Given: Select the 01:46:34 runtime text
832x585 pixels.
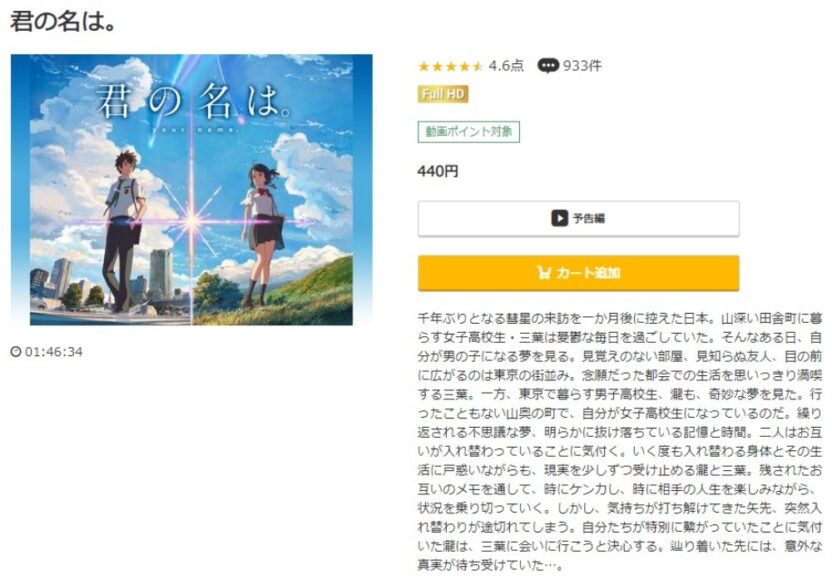Looking at the screenshot, I should click(54, 351).
